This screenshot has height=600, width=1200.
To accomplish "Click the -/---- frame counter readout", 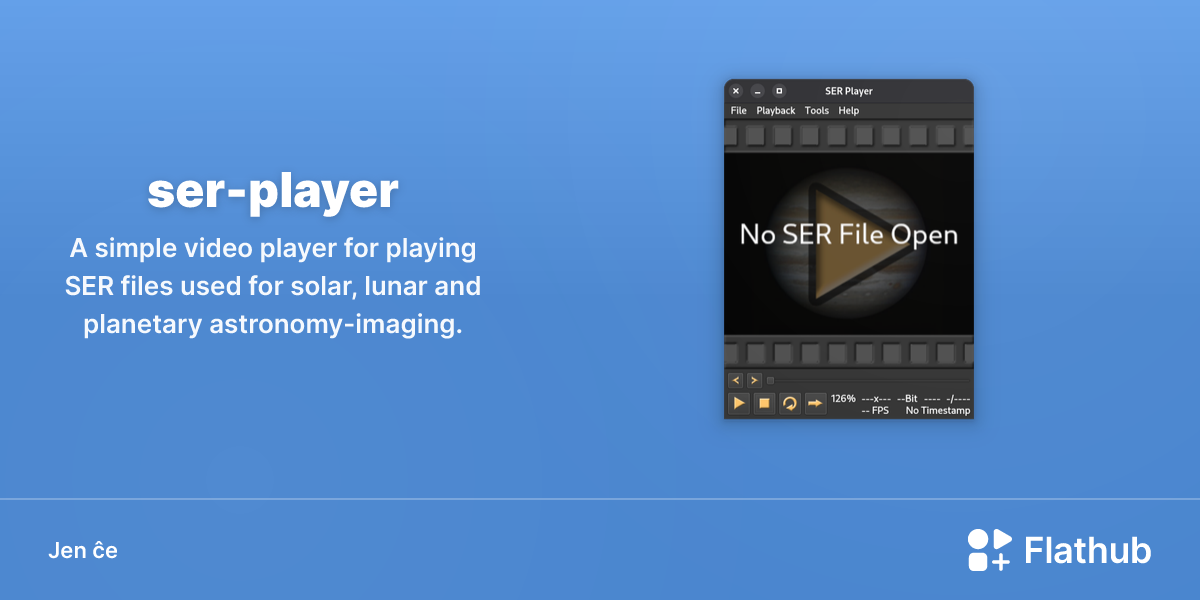I will [958, 398].
